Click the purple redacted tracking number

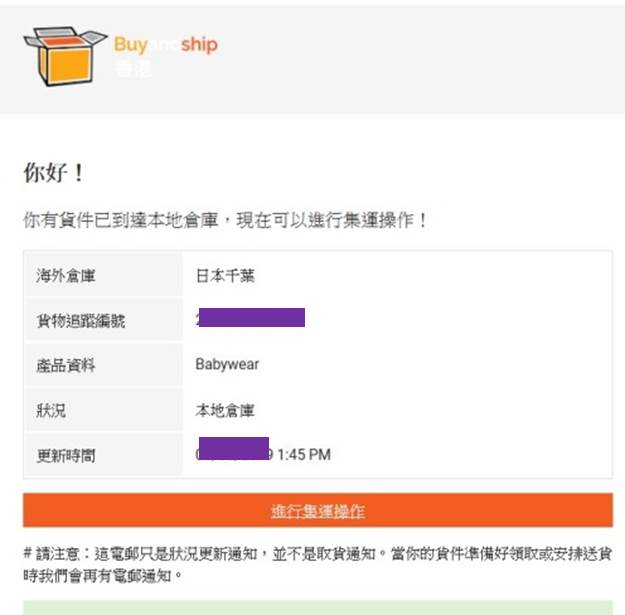(252, 317)
